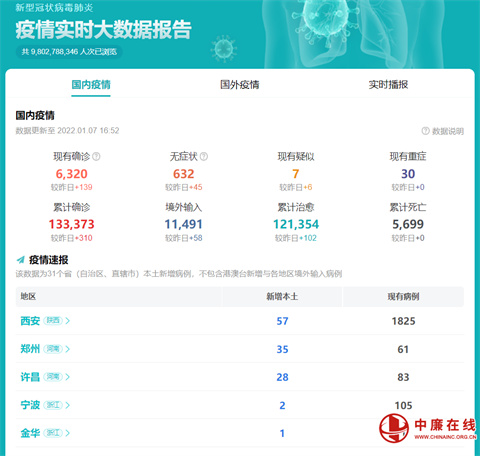The height and width of the screenshot is (456, 480).
Task: Click 金华's 新增本土 value 1
Action: coord(282,433)
